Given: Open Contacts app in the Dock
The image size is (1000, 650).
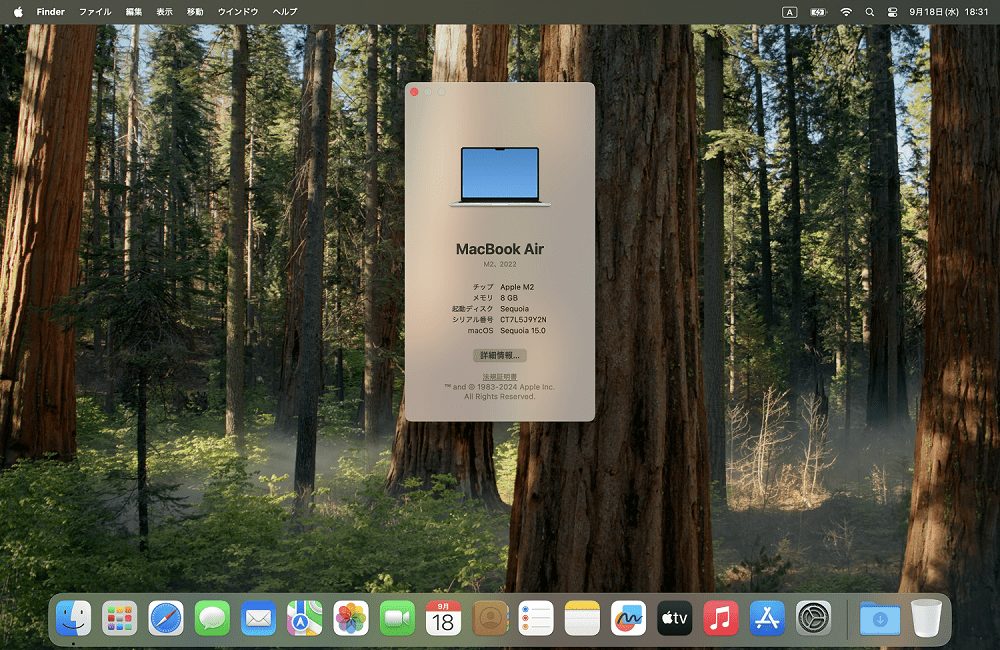Looking at the screenshot, I should [490, 618].
